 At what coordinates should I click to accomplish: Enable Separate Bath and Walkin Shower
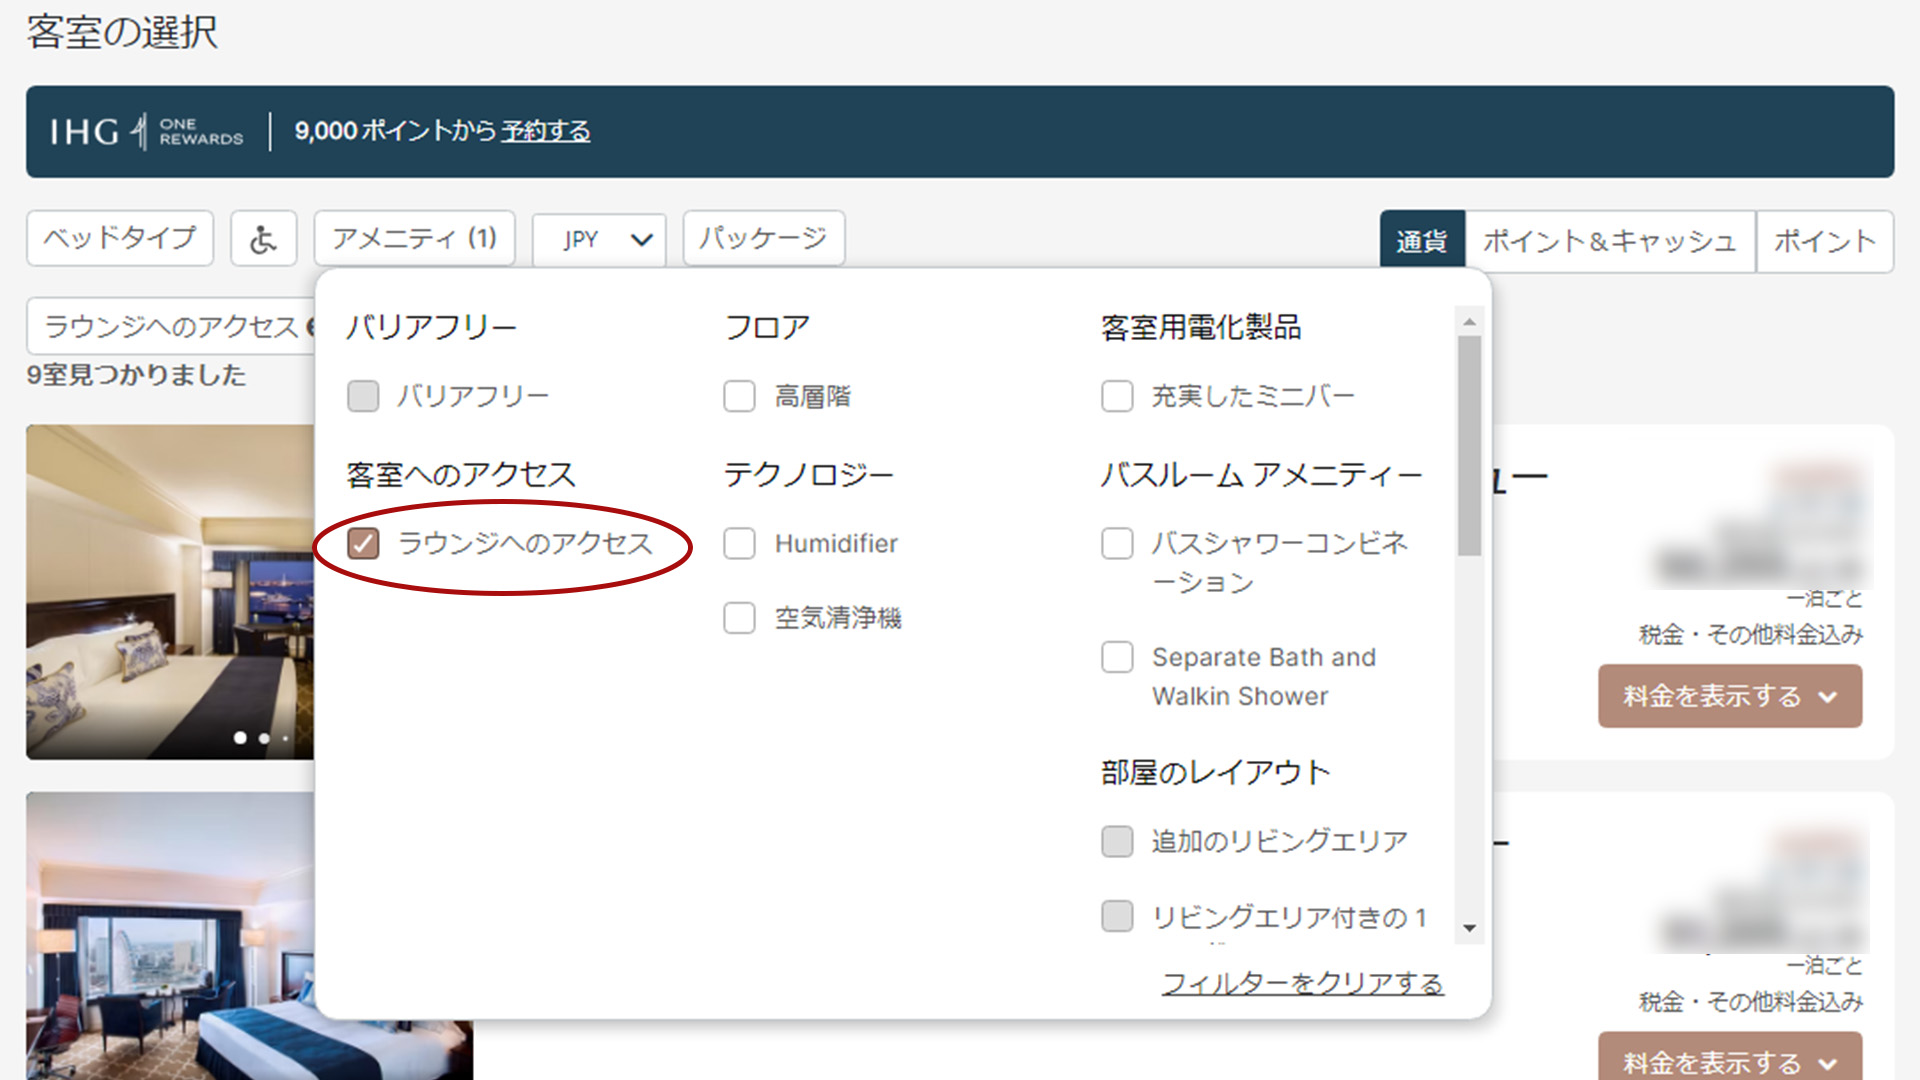pos(1116,657)
